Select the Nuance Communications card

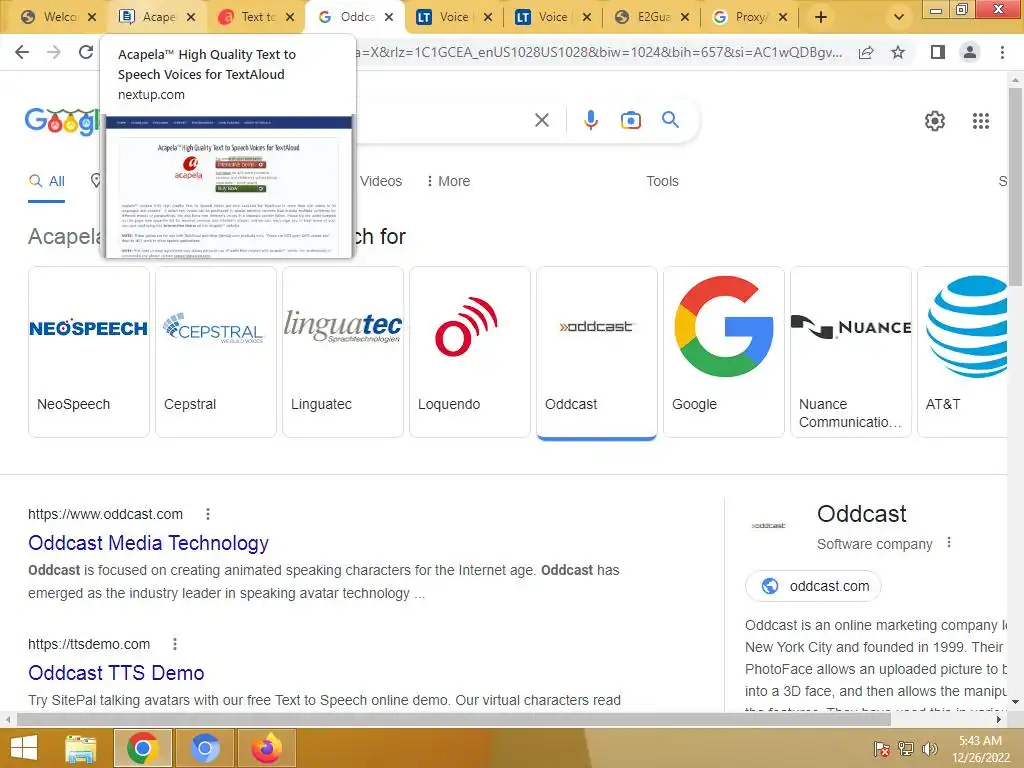click(x=850, y=351)
